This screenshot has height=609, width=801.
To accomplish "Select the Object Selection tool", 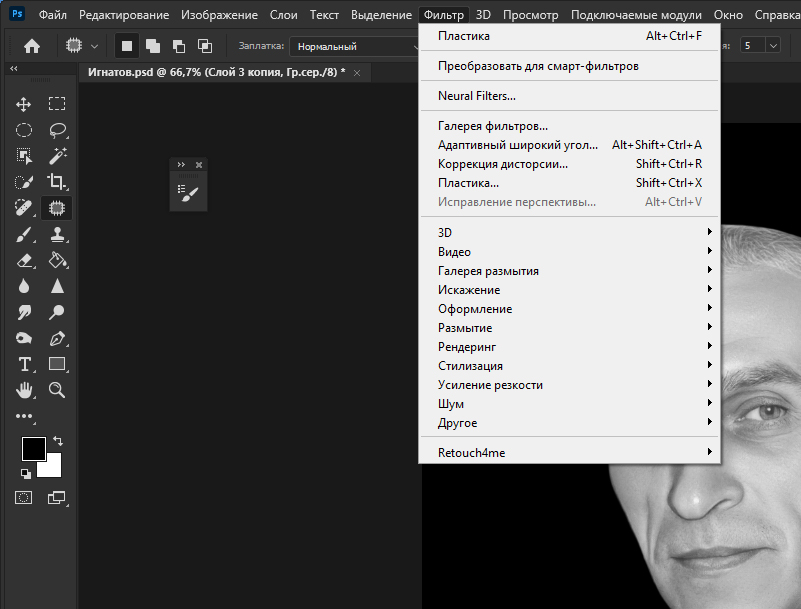I will click(x=23, y=156).
